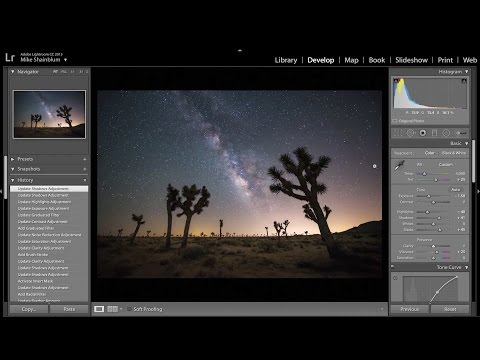Pick the White Balance eyedropper
Image resolution: width=480 pixels, height=360 pixels.
tap(399, 165)
